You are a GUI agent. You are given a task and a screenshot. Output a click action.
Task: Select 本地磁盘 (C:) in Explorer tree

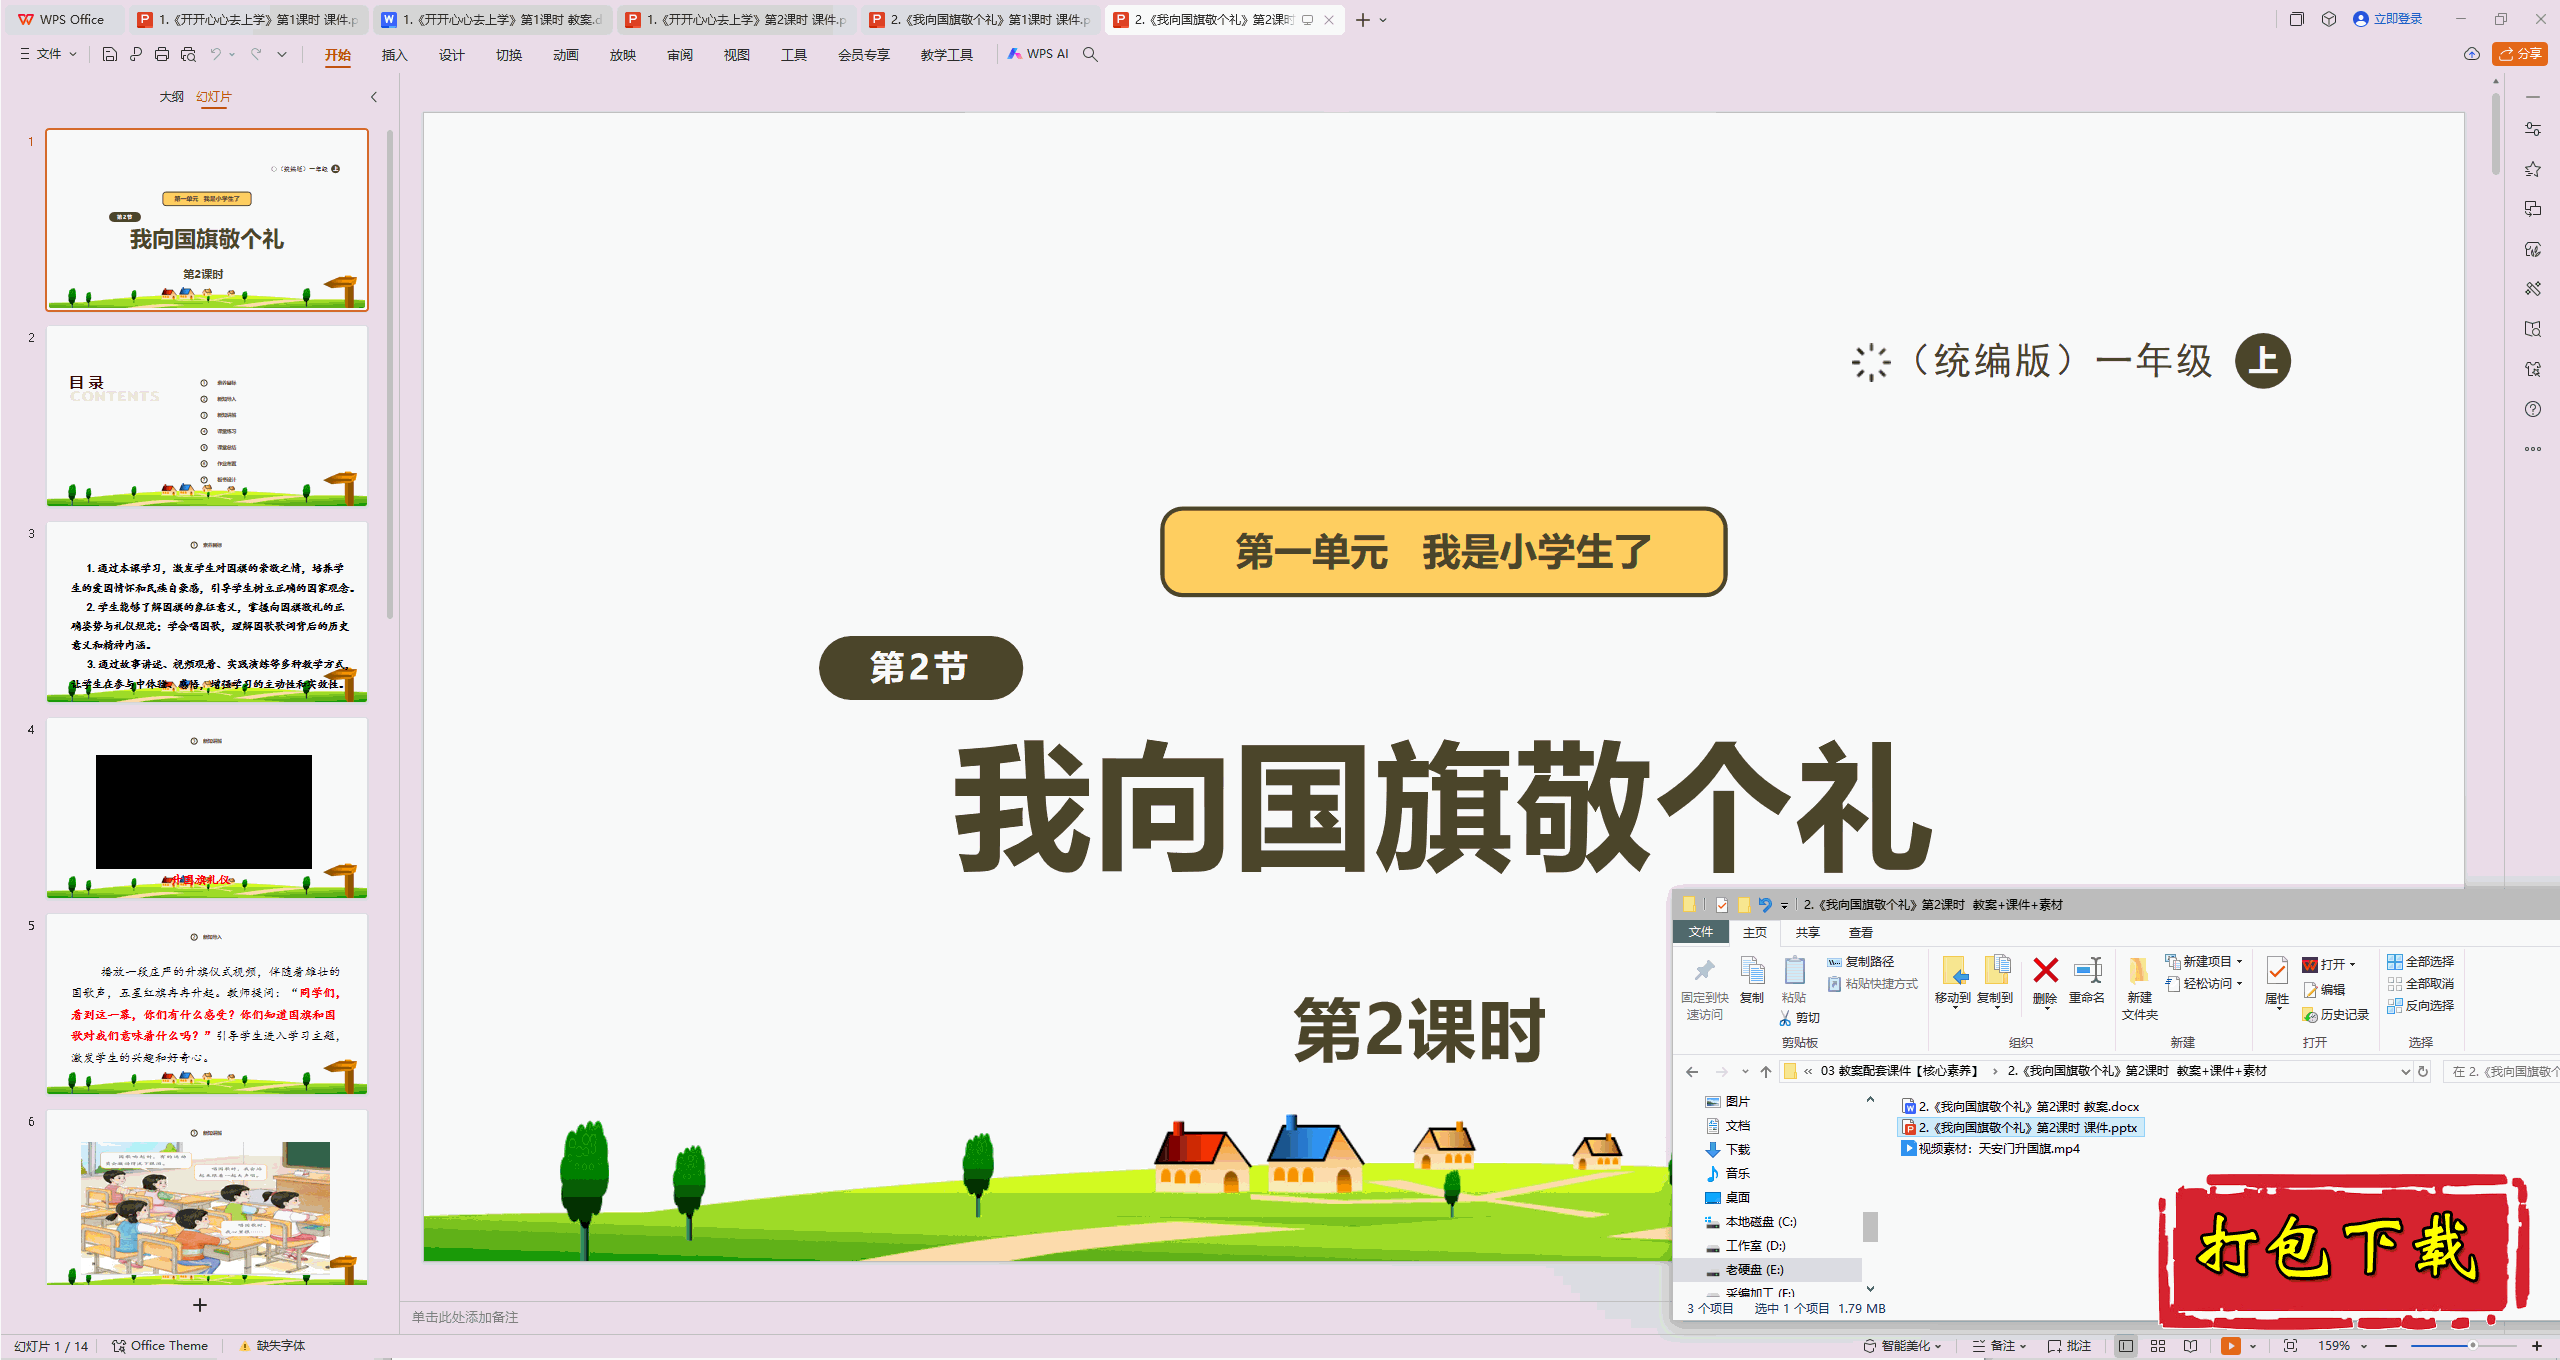click(1751, 1222)
